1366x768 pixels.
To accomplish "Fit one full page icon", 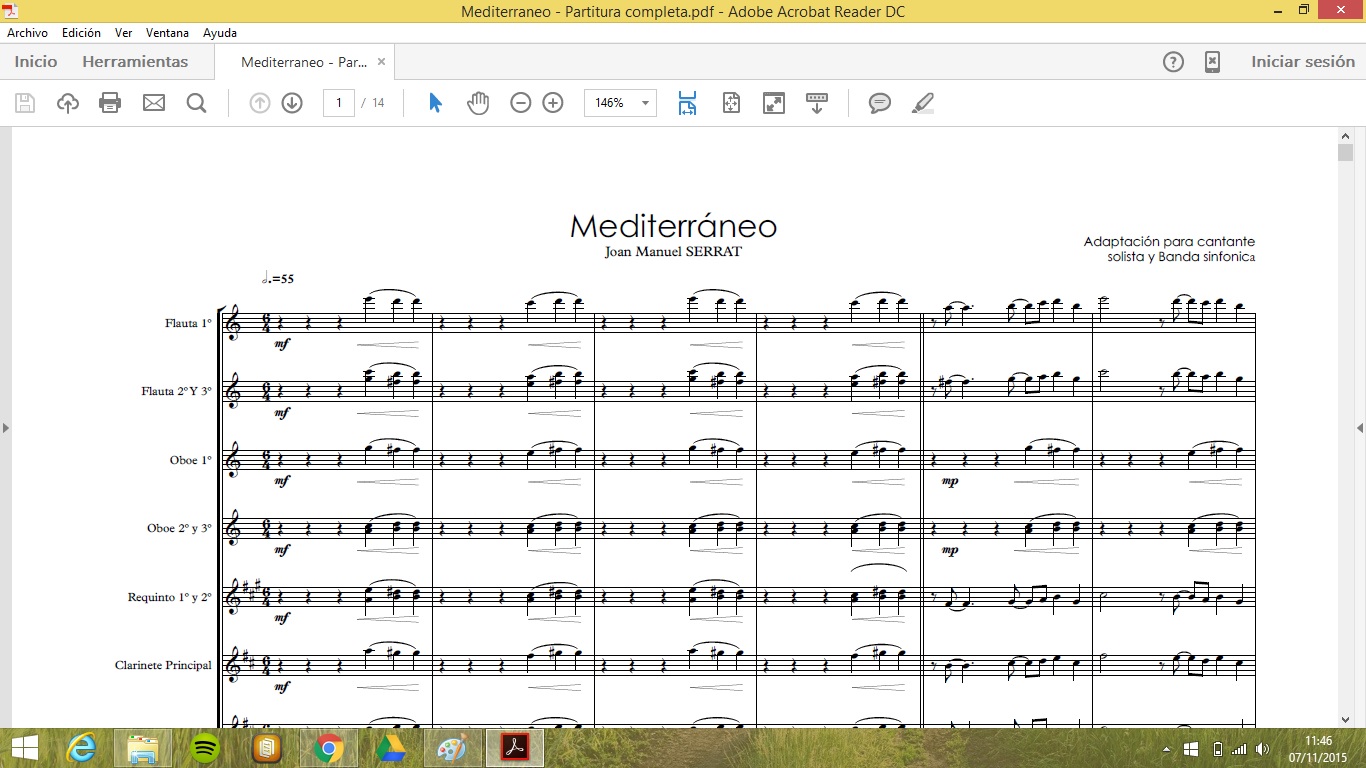I will click(x=731, y=103).
